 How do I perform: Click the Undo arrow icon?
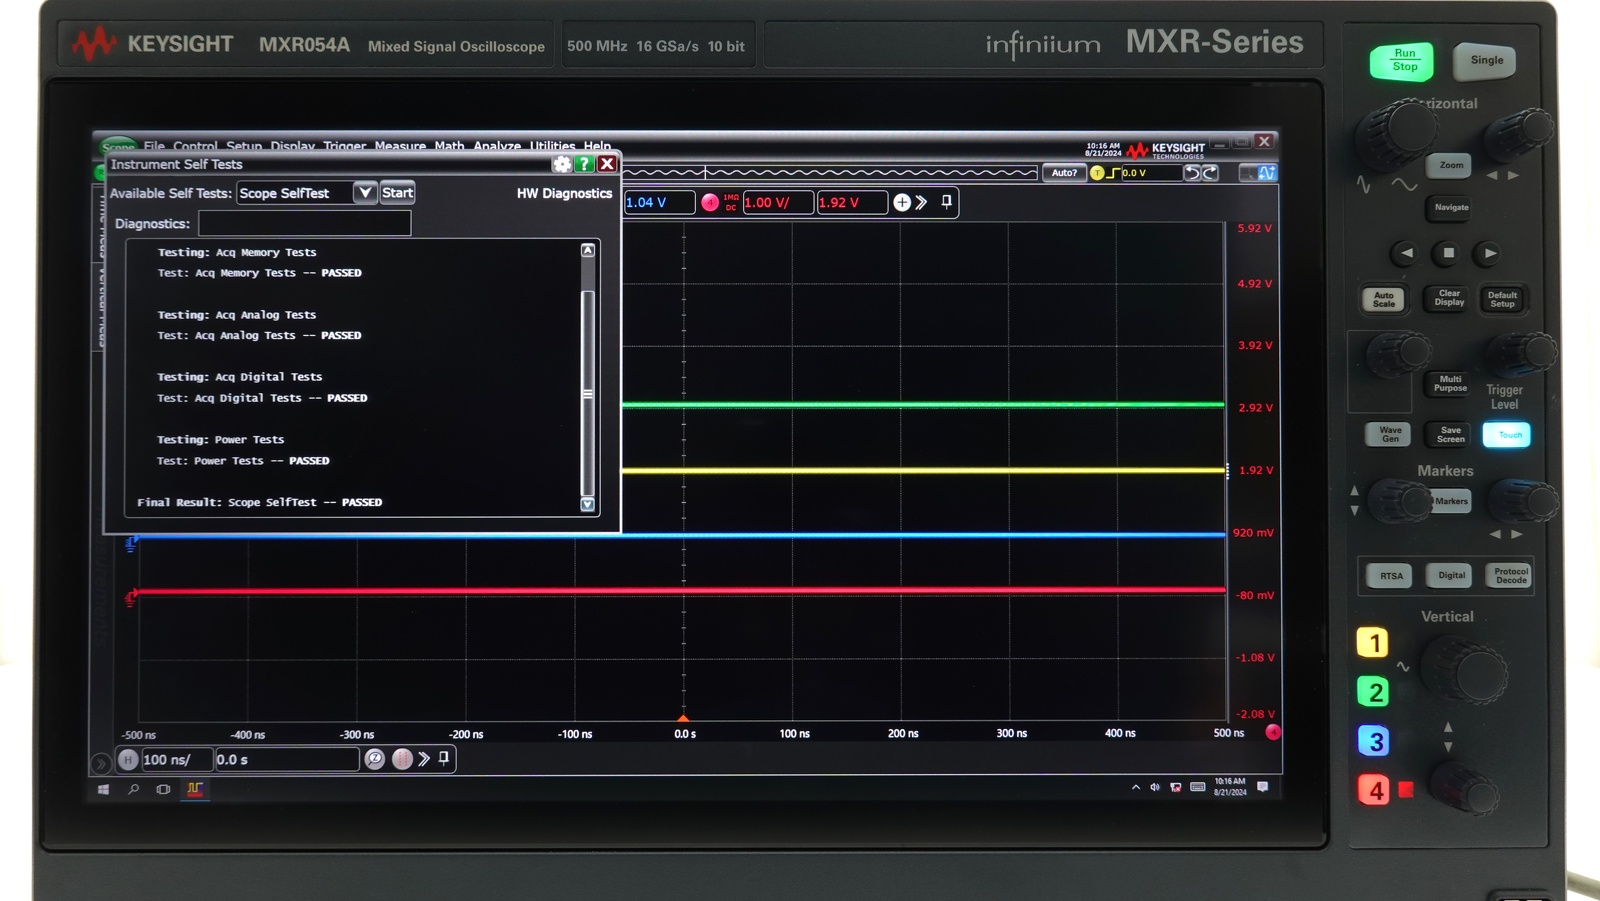click(1192, 173)
